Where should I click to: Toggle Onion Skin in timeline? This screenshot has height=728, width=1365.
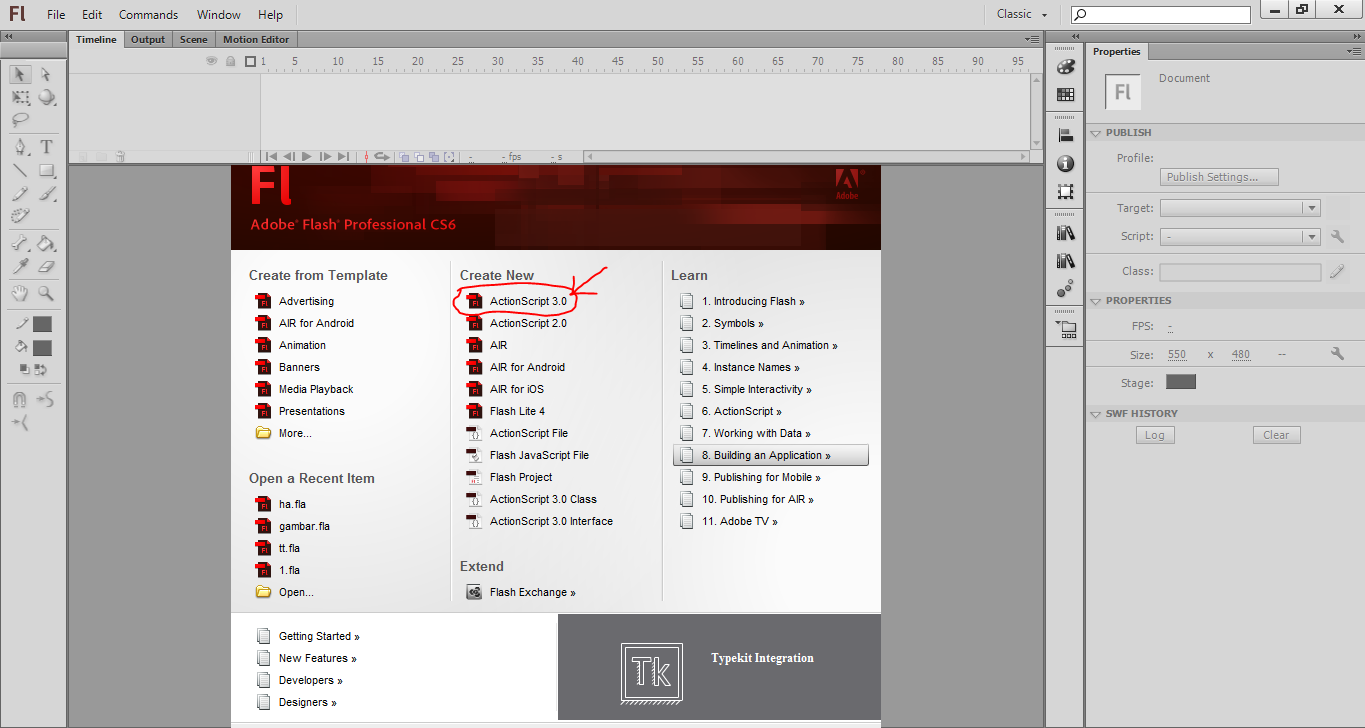[x=405, y=157]
